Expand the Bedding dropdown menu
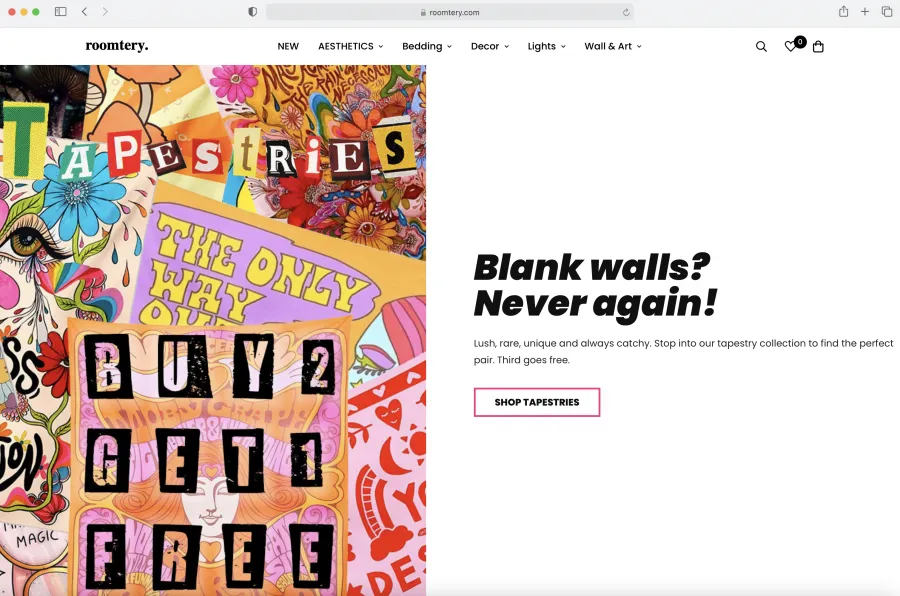The height and width of the screenshot is (596, 900). 426,47
